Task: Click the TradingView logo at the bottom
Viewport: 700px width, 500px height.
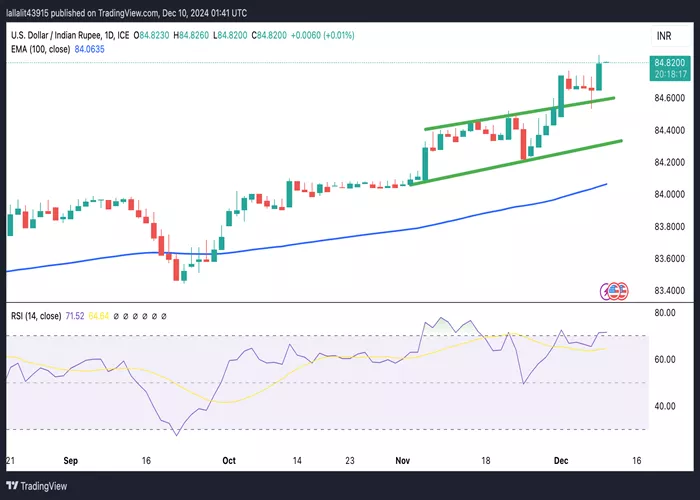Action: coord(37,486)
